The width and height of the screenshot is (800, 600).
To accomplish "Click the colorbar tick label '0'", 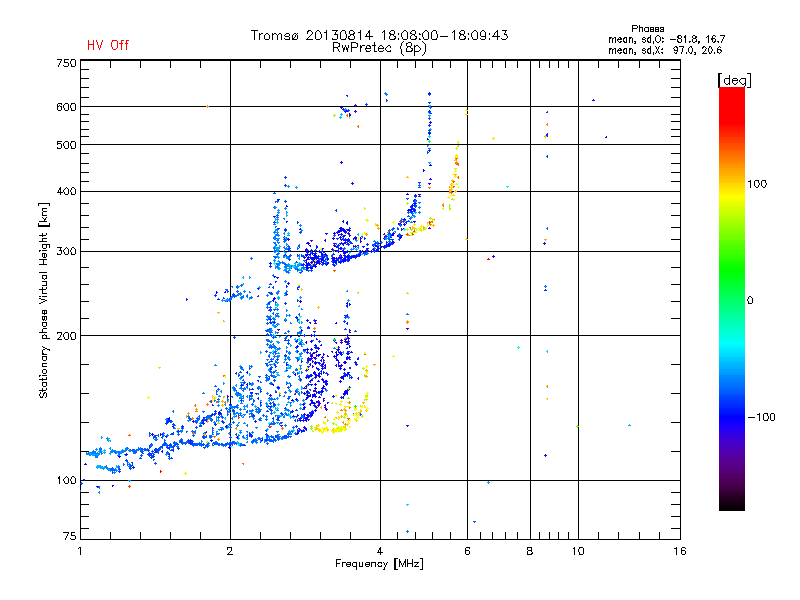I will point(750,301).
